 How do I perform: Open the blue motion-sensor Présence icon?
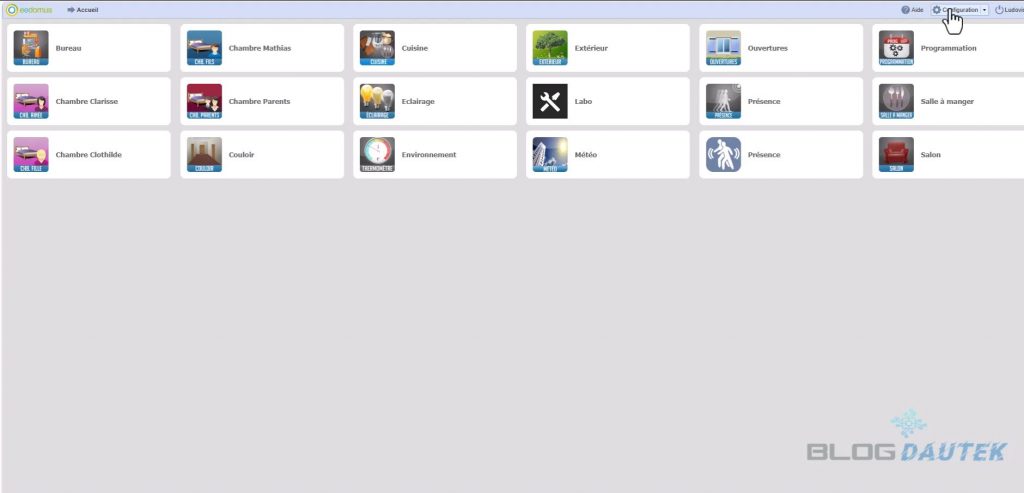[x=723, y=155]
